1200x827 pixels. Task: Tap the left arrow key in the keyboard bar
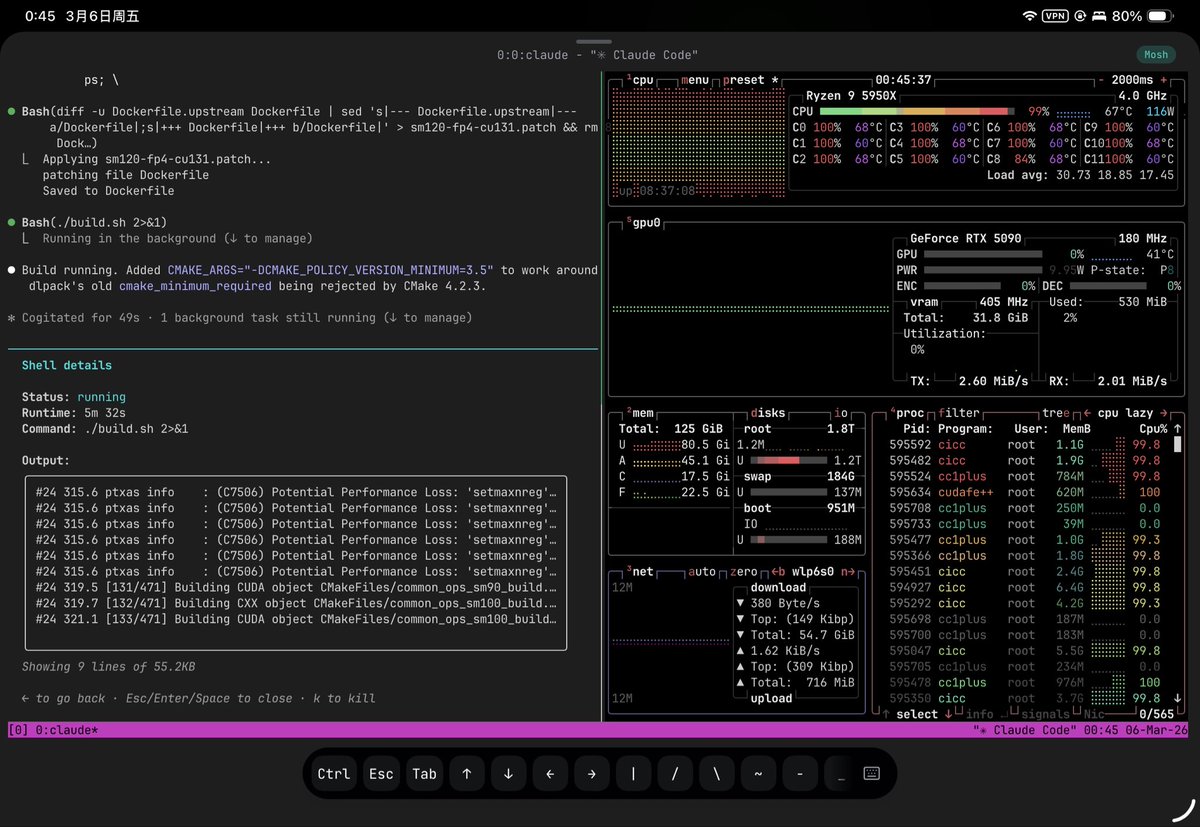click(x=550, y=773)
